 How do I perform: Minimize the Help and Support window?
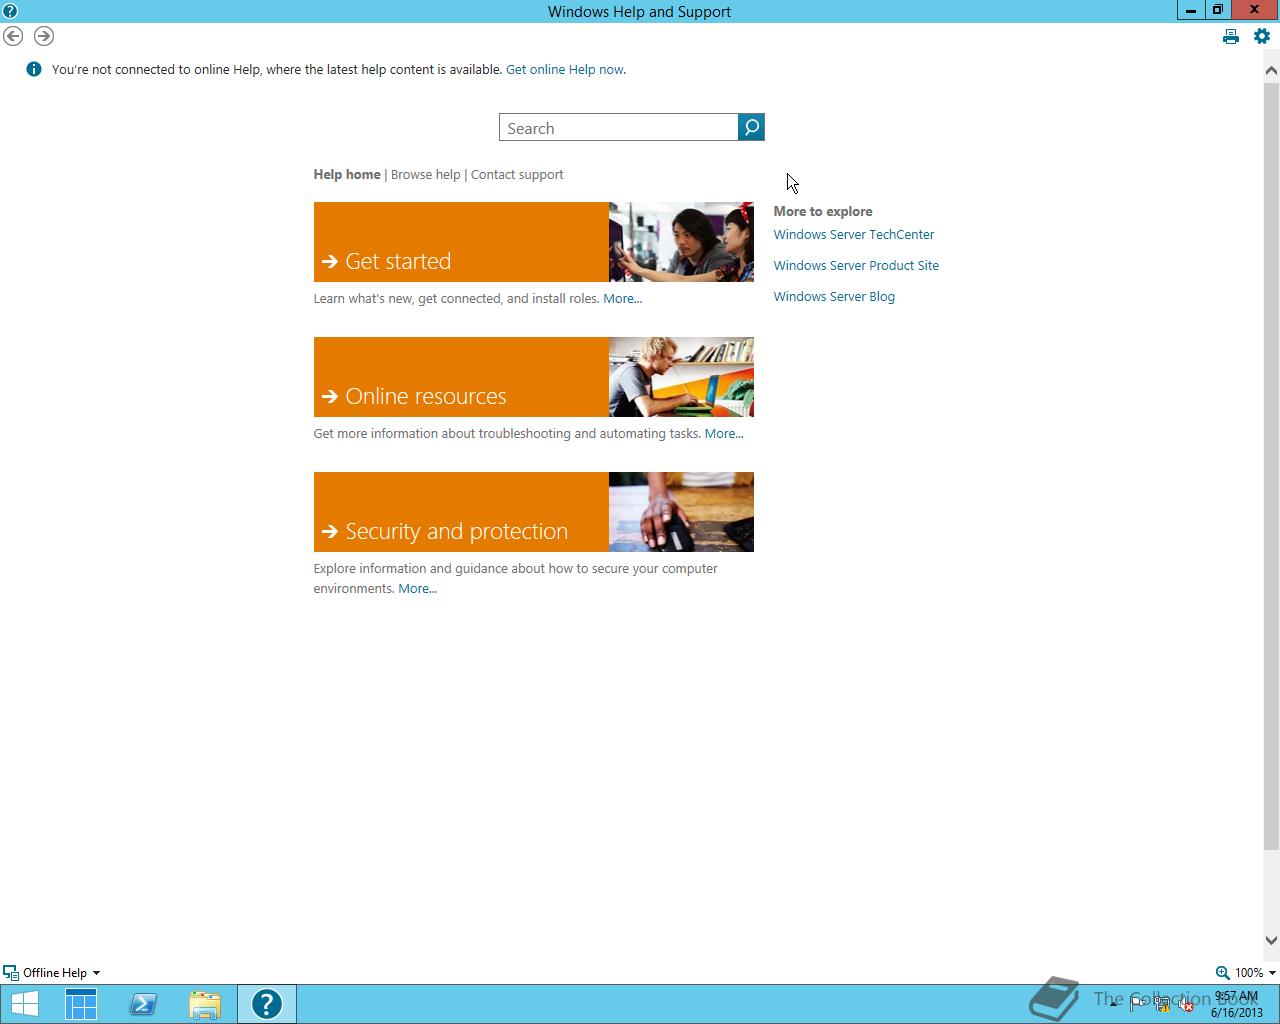pyautogui.click(x=1190, y=10)
